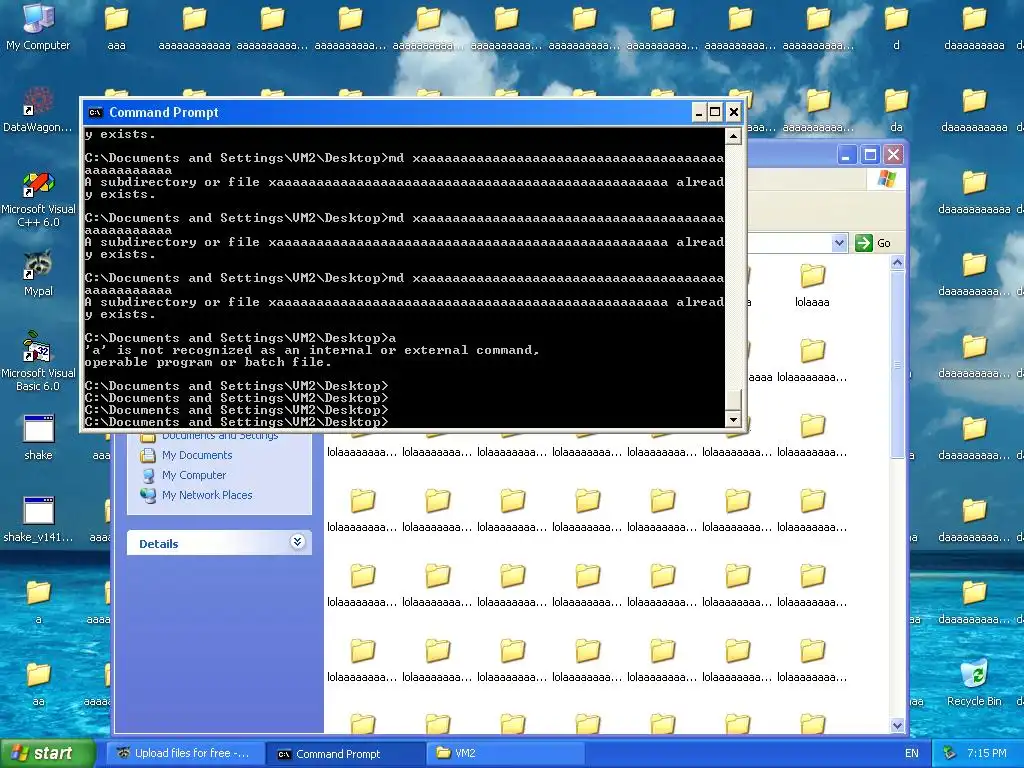Click Command Prompt scrollbar up arrow
Viewport: 1024px width, 768px height.
tap(733, 136)
